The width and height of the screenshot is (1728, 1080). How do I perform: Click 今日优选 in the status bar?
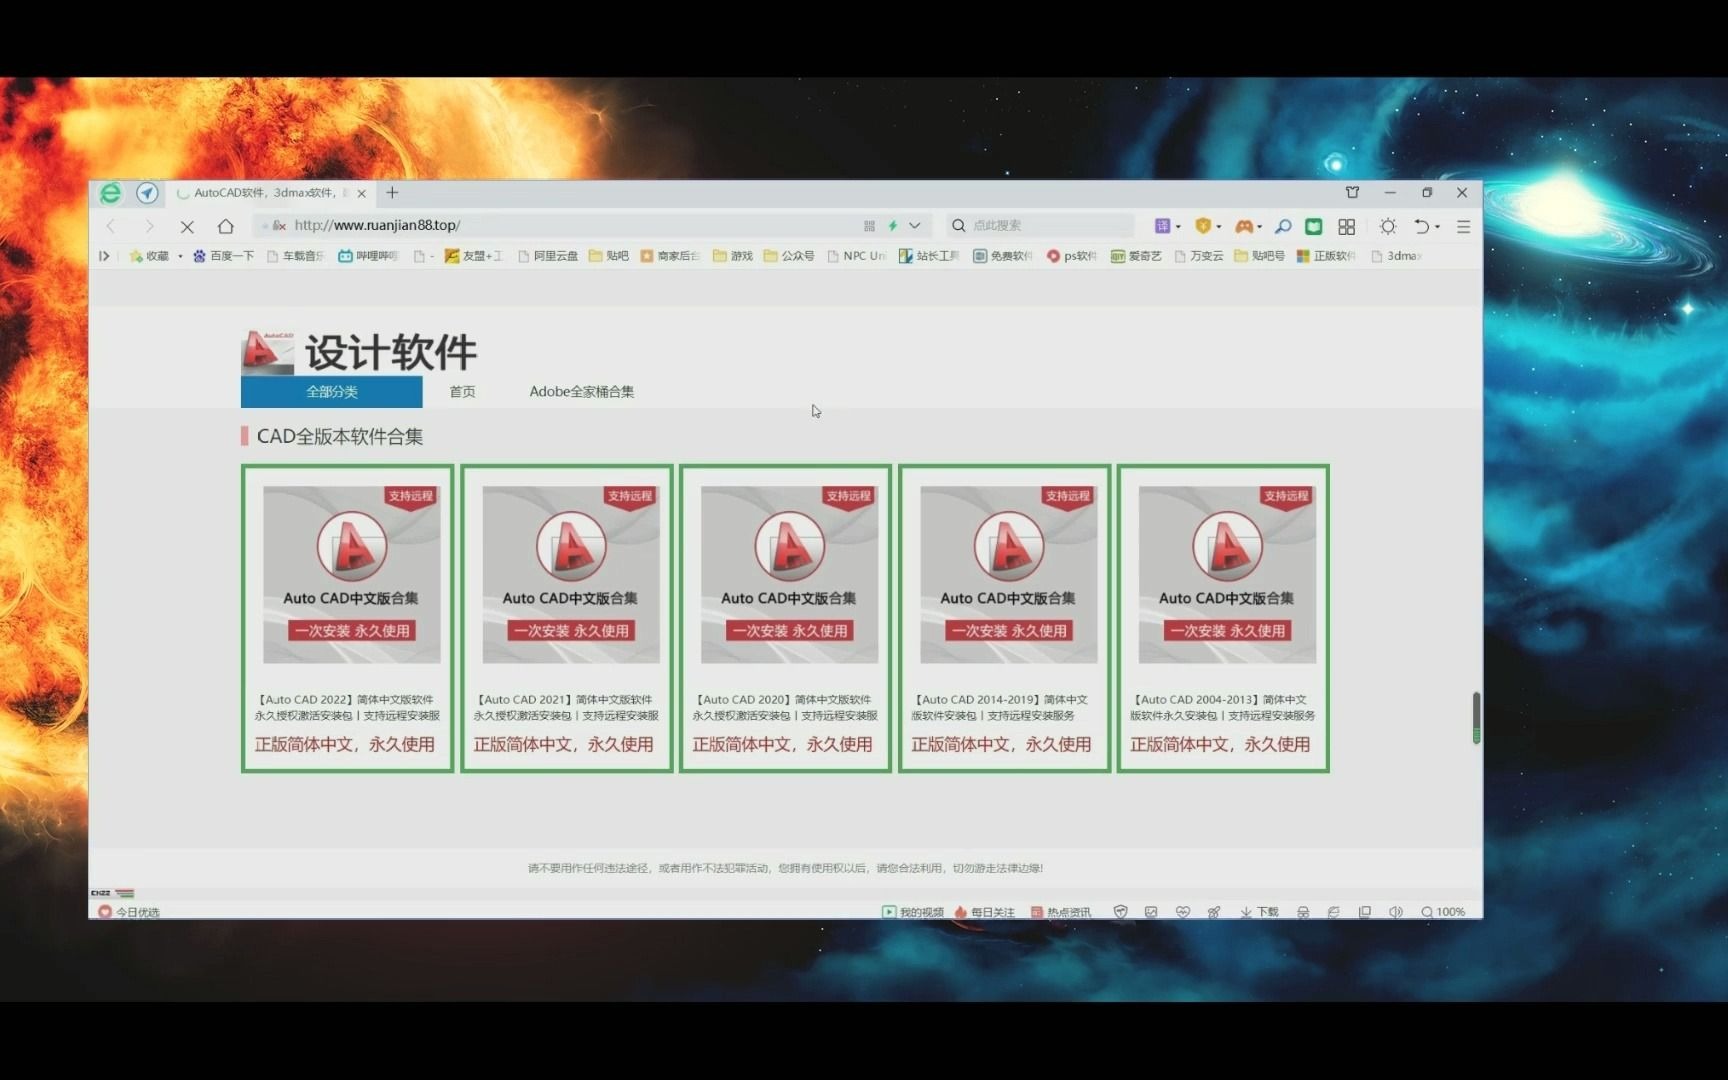click(129, 912)
